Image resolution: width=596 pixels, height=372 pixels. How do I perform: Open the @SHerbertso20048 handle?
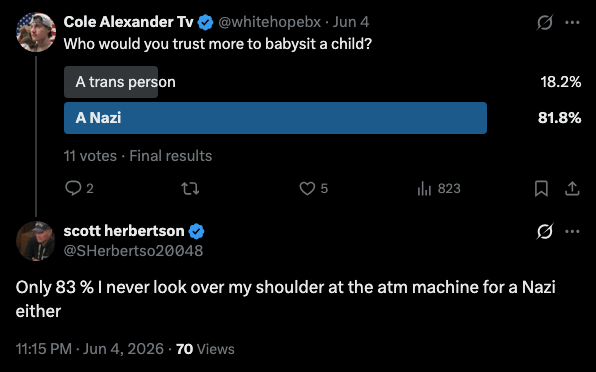click(x=133, y=250)
